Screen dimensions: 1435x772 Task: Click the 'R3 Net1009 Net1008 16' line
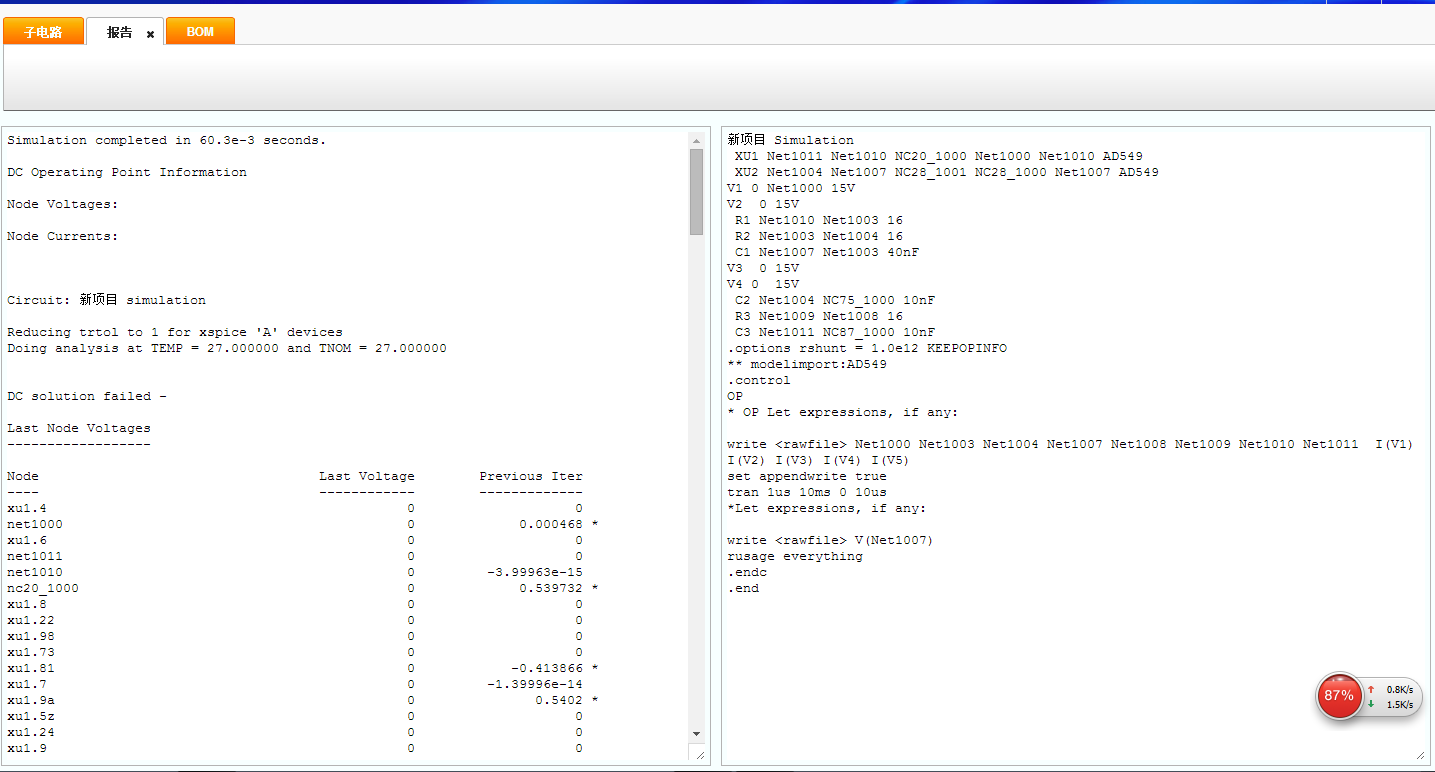point(819,316)
